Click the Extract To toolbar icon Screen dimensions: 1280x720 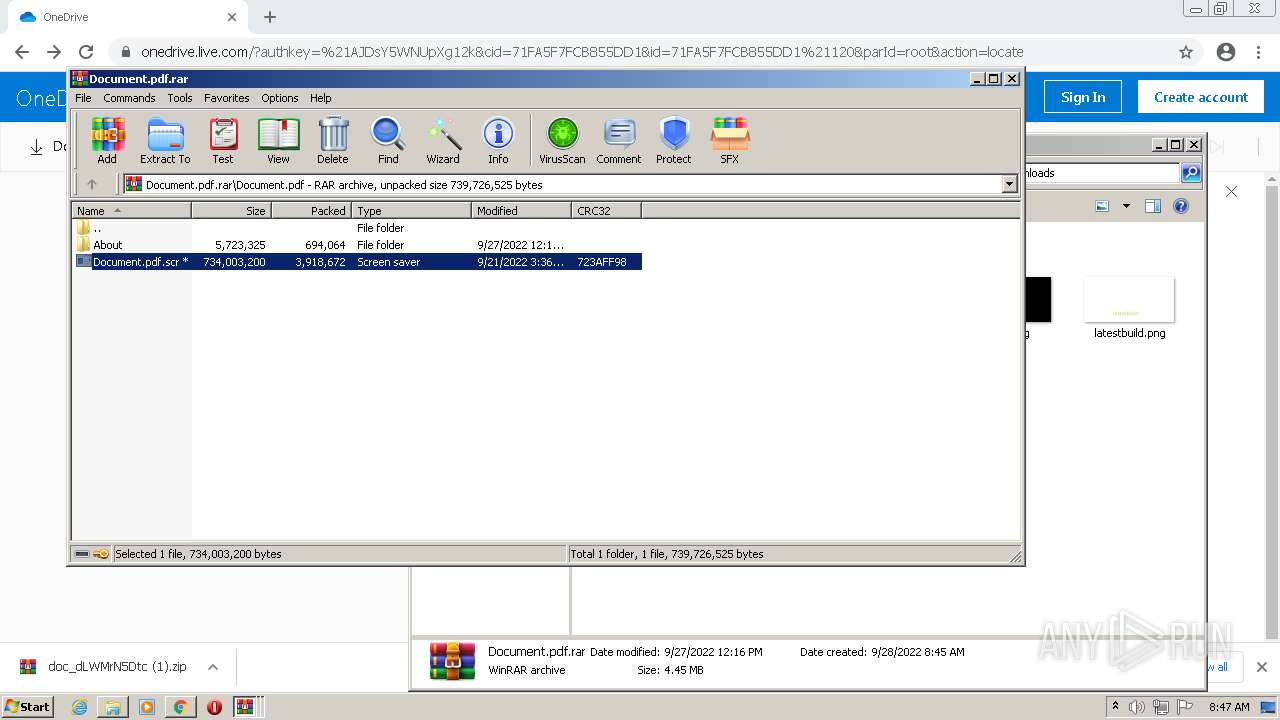coord(165,140)
